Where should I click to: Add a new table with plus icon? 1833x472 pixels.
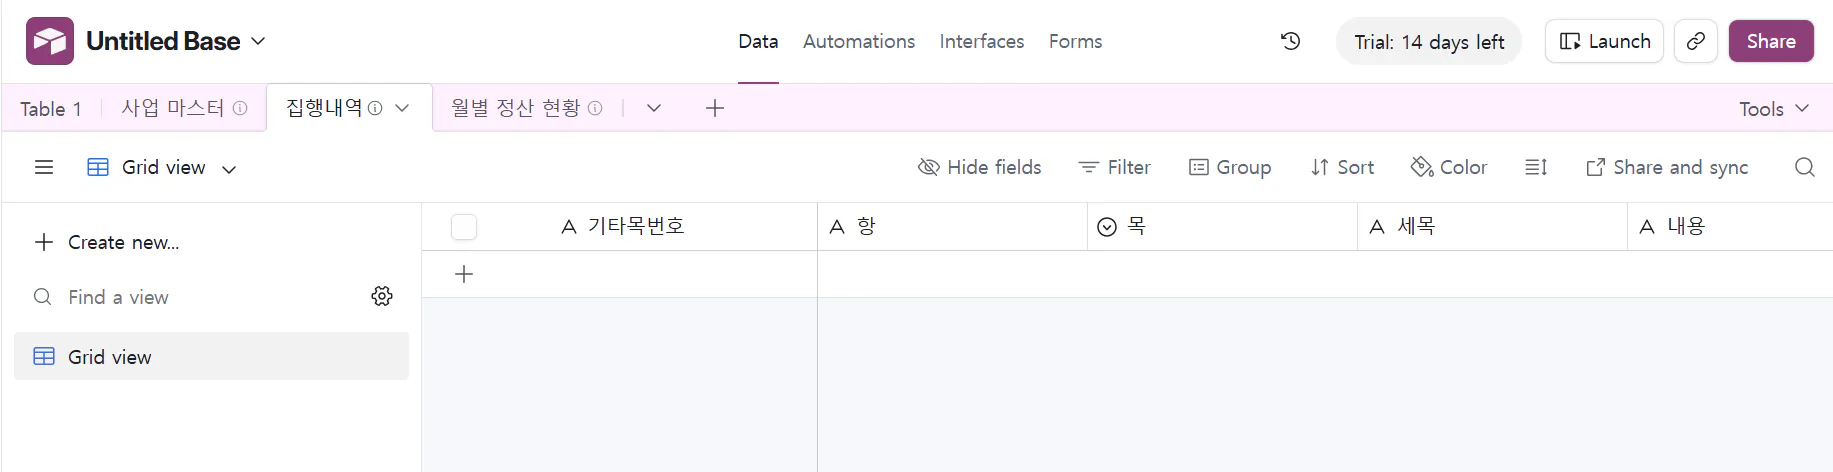714,108
